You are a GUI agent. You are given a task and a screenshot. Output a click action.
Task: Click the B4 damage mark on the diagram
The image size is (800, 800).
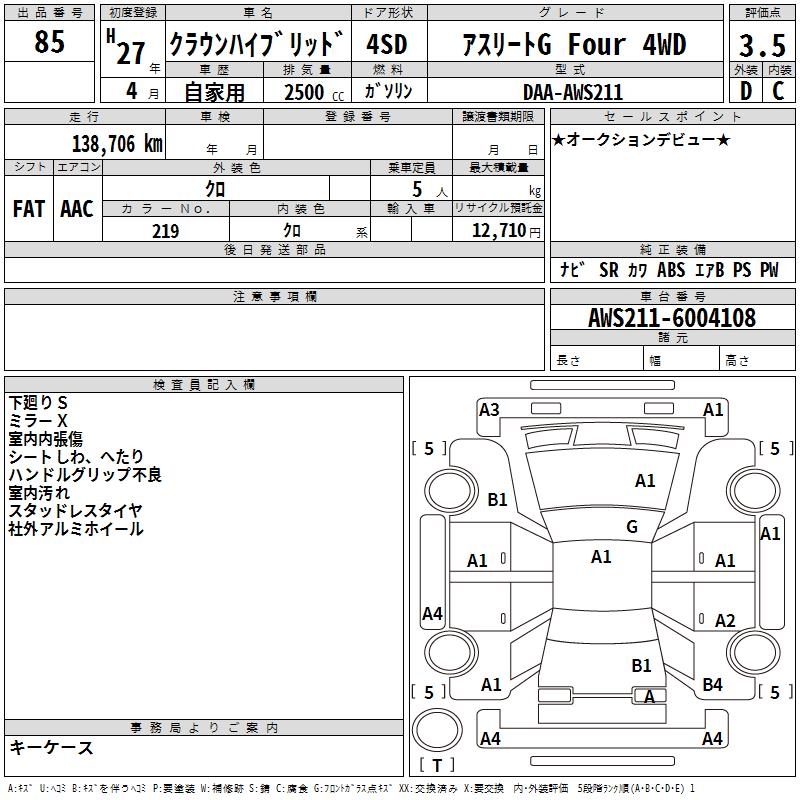(x=712, y=685)
